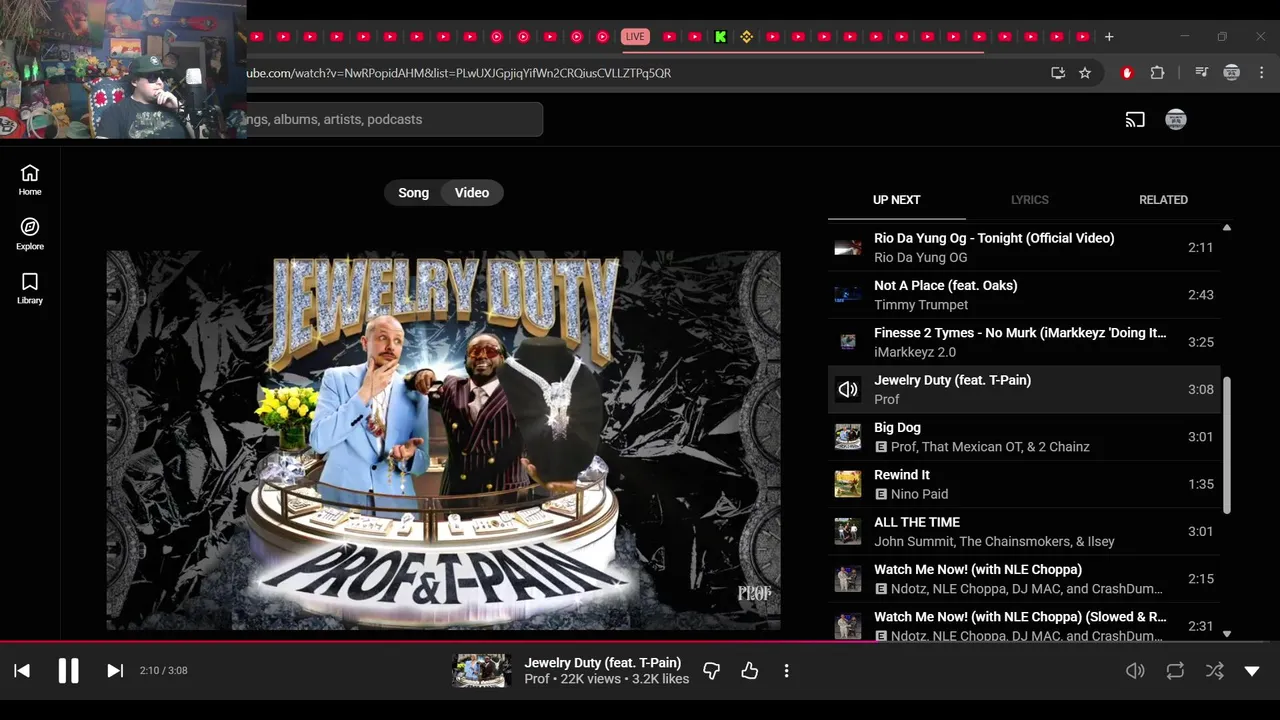Open browser extensions puzzle icon
Viewport: 1280px width, 720px height.
coord(1158,73)
